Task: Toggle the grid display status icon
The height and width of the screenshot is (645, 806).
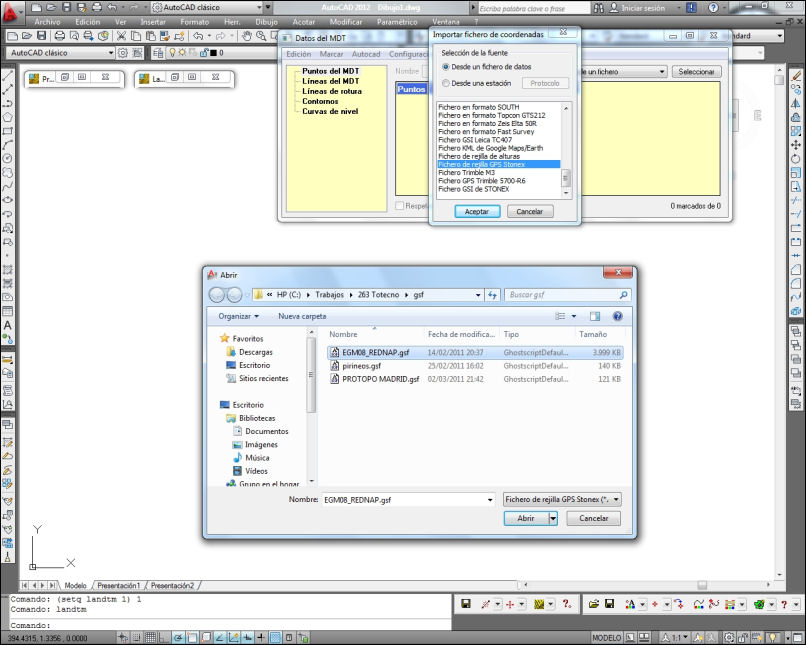Action: pyautogui.click(x=150, y=638)
